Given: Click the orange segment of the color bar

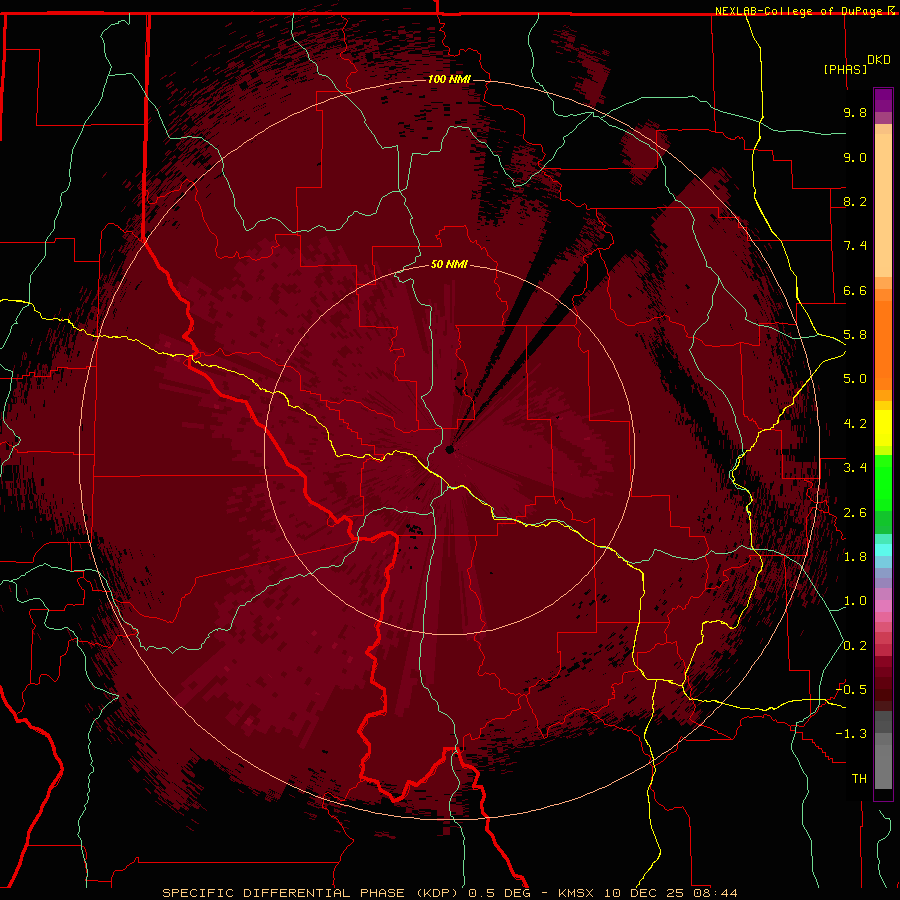Looking at the screenshot, I should (883, 344).
